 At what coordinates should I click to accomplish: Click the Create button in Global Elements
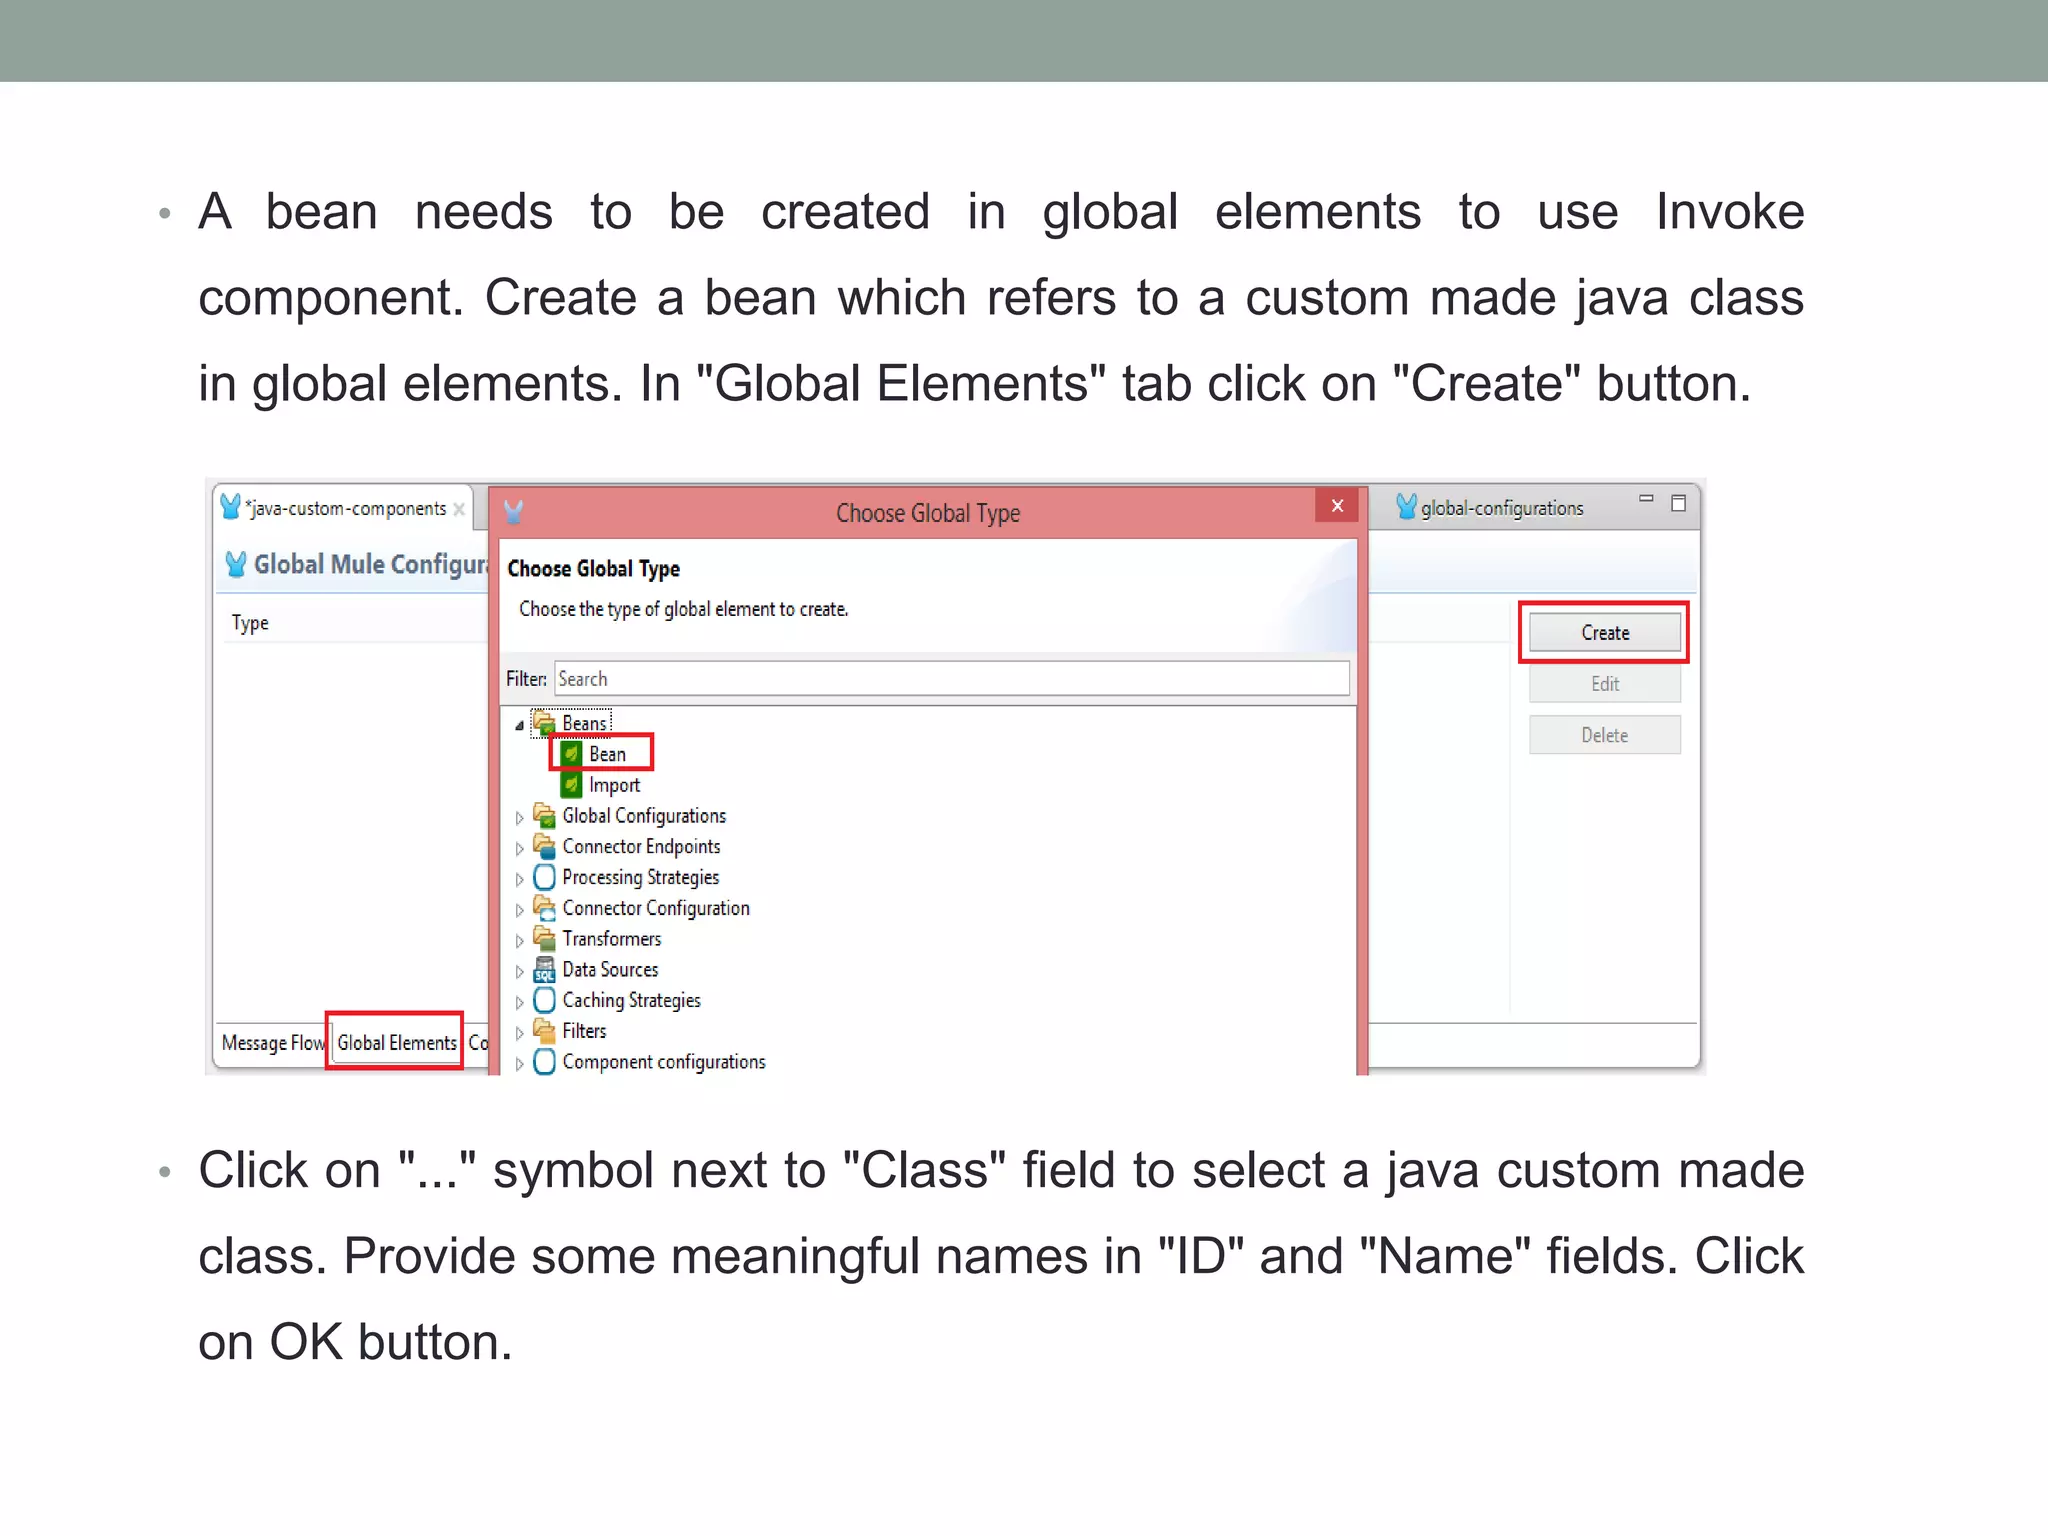[1604, 633]
